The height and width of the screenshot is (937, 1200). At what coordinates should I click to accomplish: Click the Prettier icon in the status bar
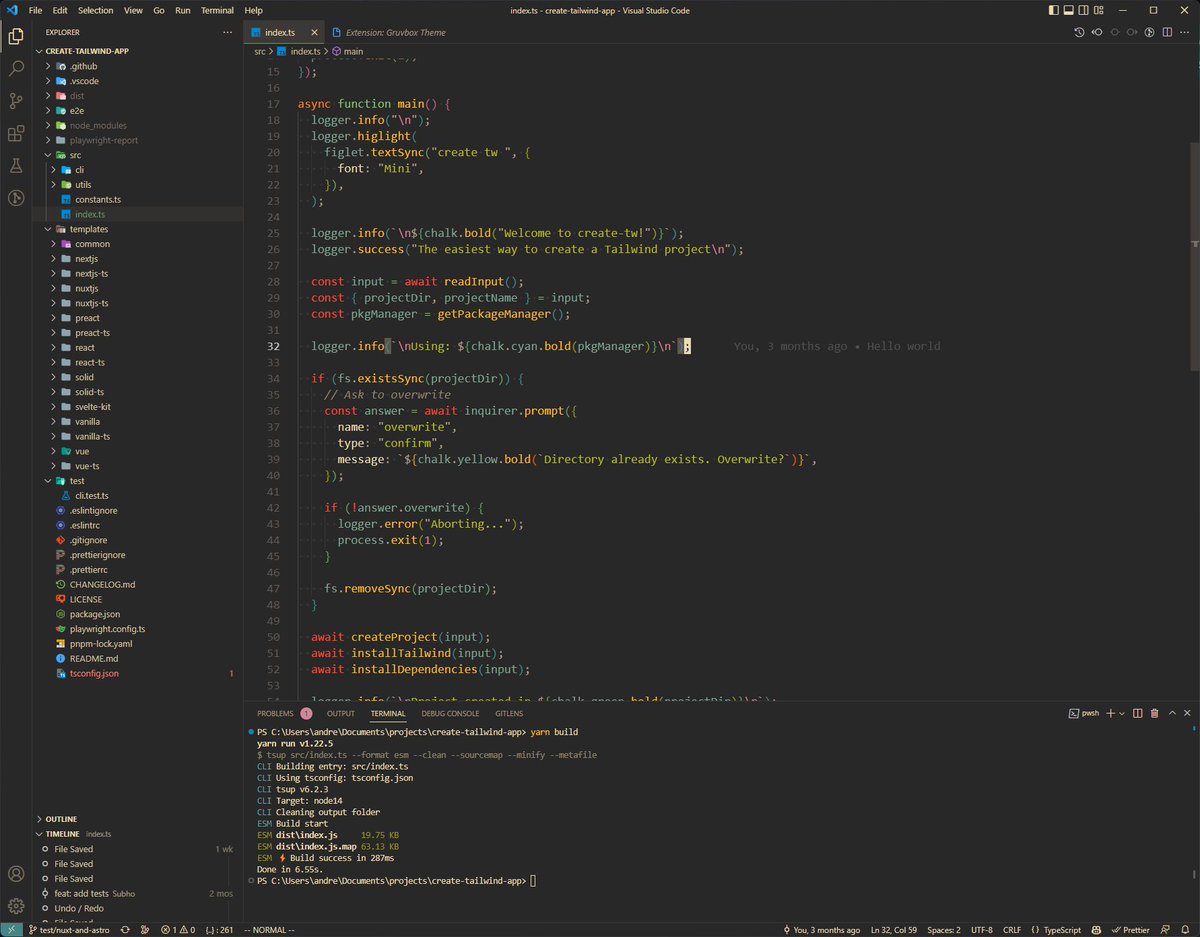coord(1131,929)
